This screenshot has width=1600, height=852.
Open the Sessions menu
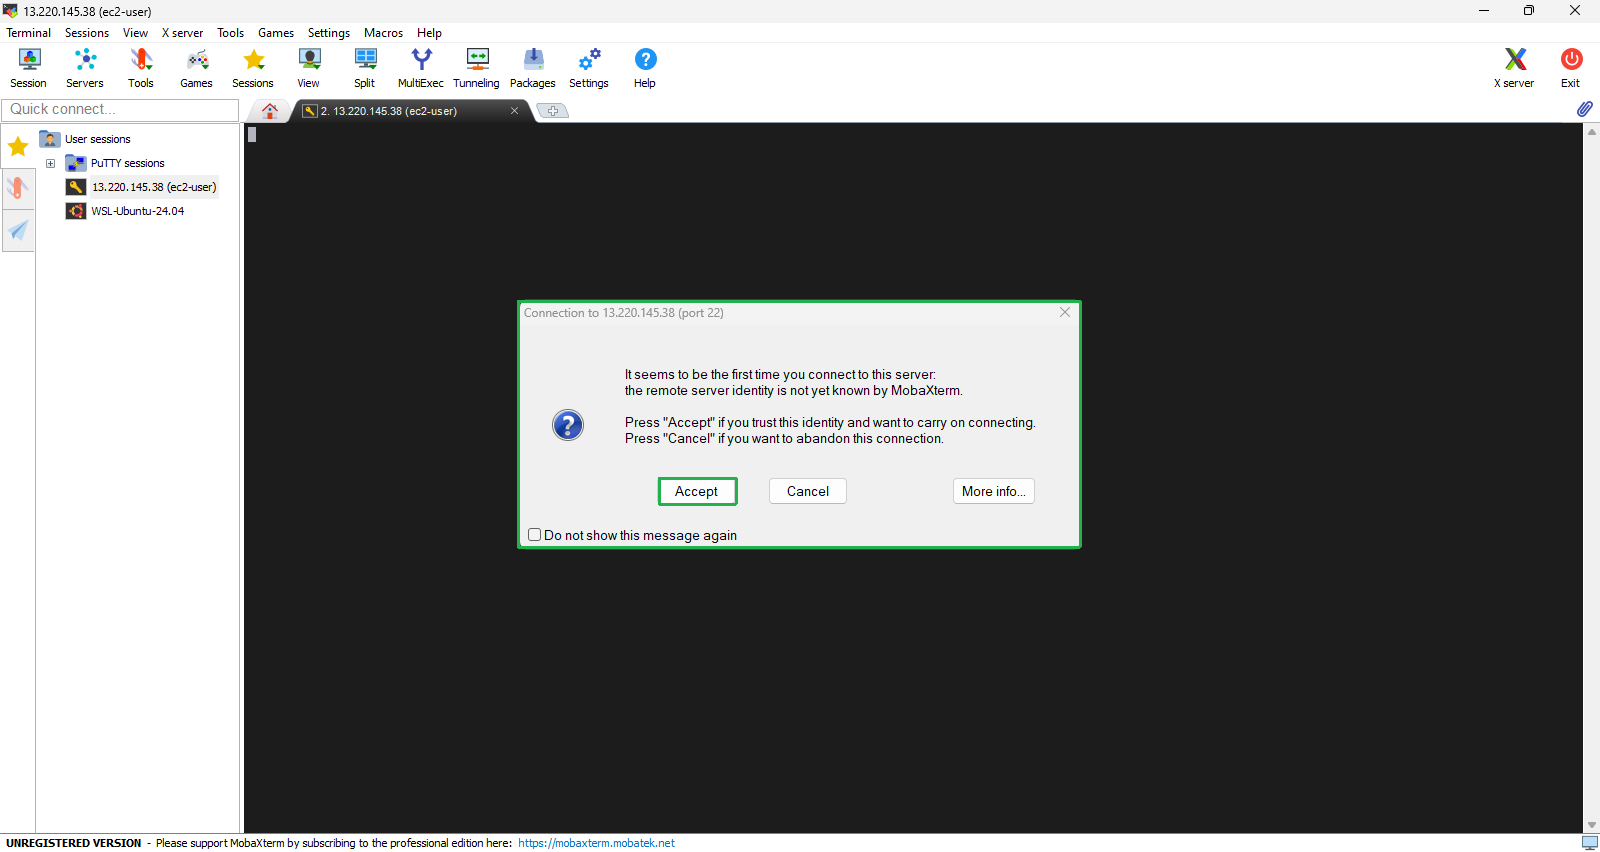pos(87,33)
